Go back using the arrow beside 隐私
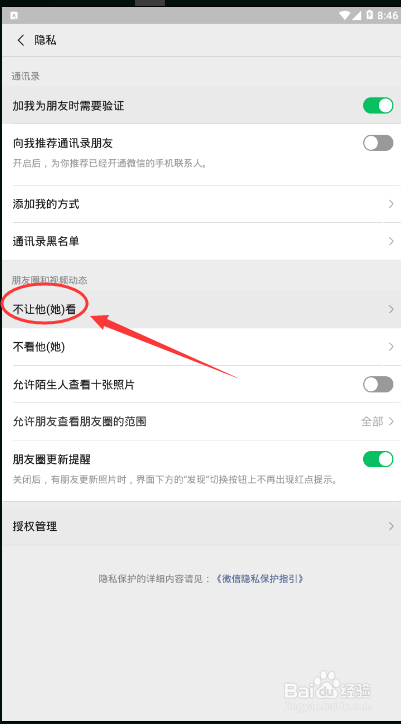Viewport: 401px width, 724px height. pyautogui.click(x=21, y=40)
